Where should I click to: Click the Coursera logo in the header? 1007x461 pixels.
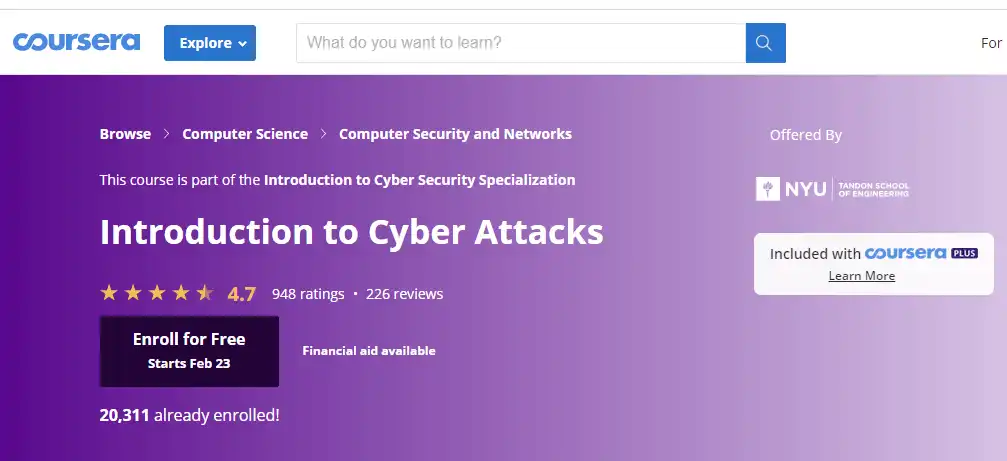click(76, 42)
